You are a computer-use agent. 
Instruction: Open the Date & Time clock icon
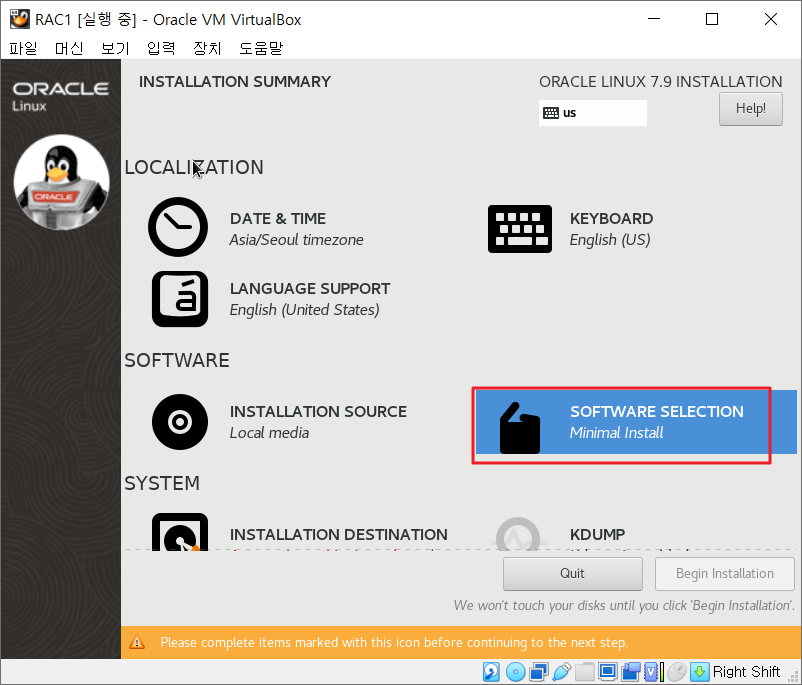[178, 227]
